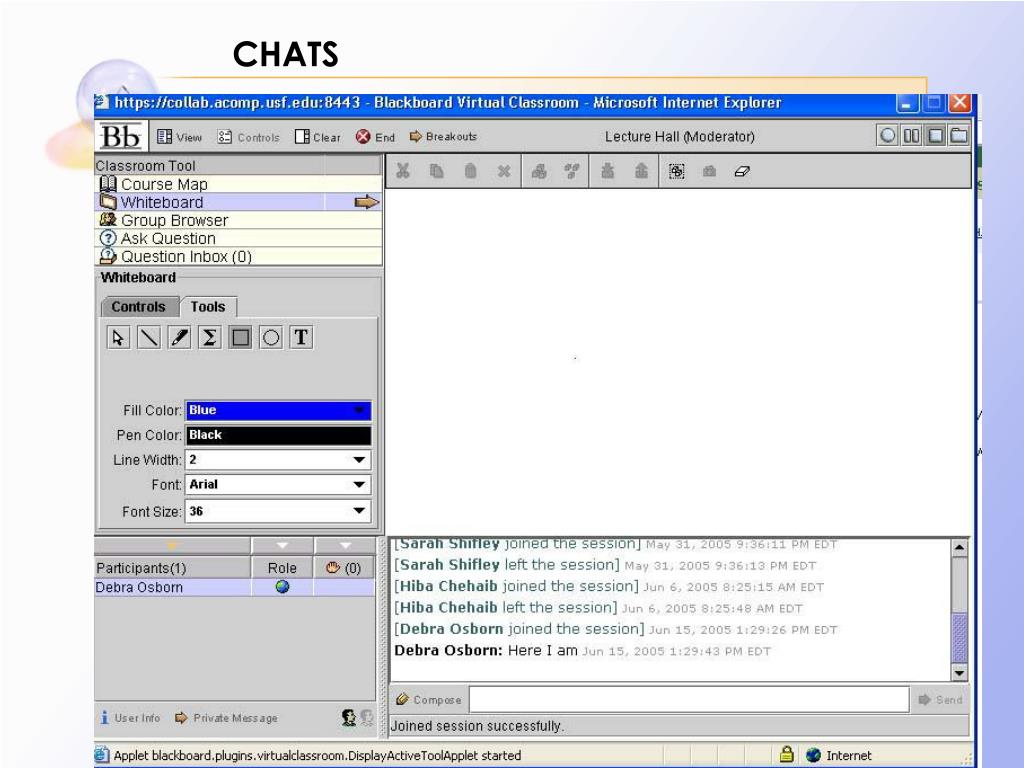Select the Pen freehand tool
Screen dimensions: 1024x768
point(180,338)
